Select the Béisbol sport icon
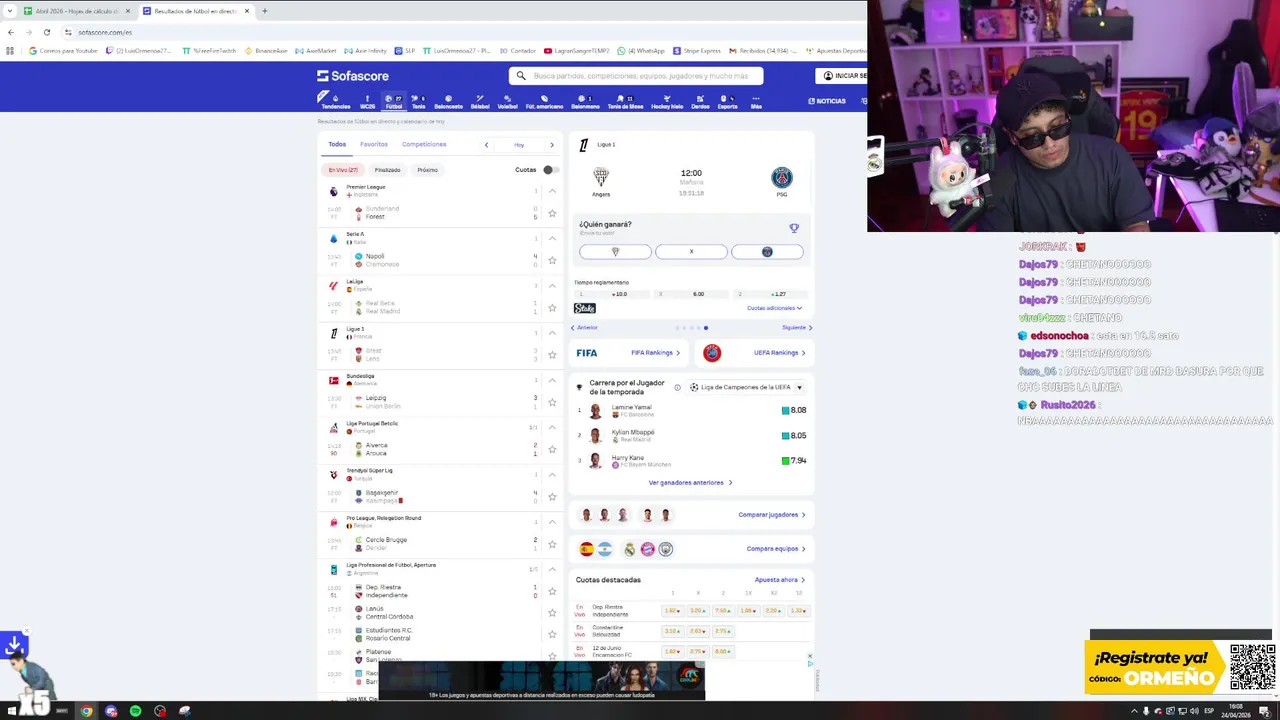This screenshot has width=1280, height=720. [480, 101]
